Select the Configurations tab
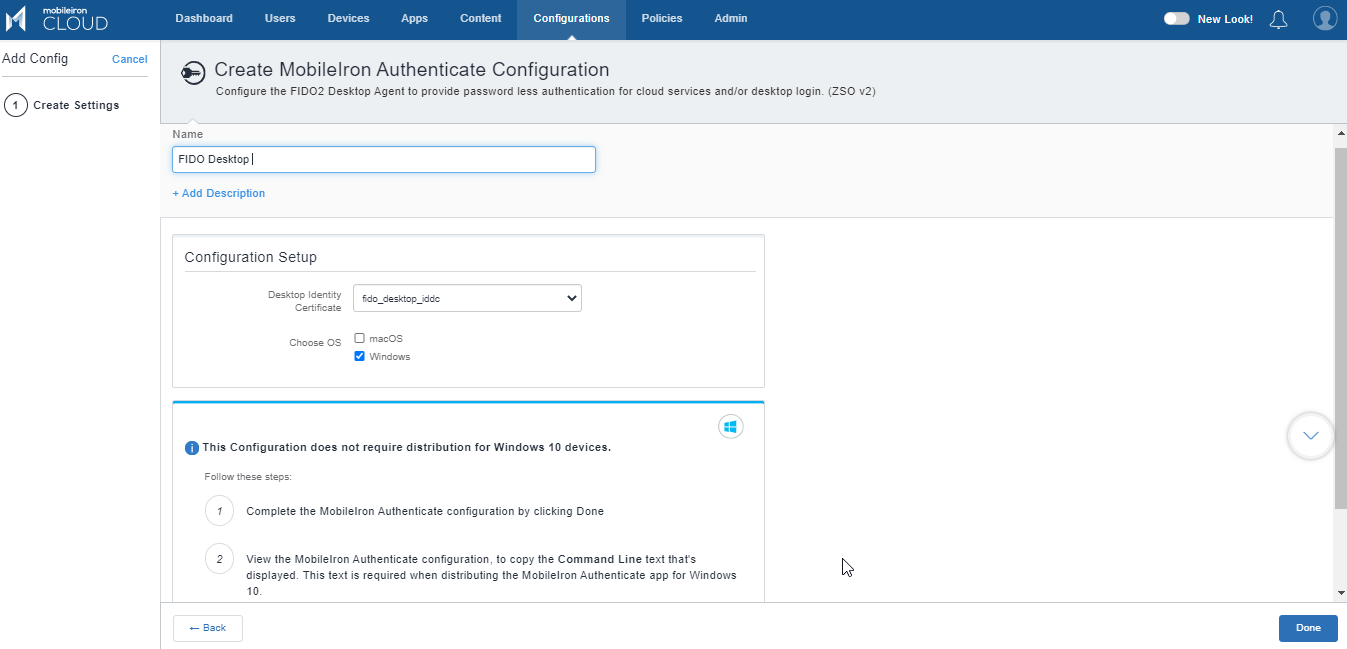The image size is (1347, 649). (x=571, y=18)
